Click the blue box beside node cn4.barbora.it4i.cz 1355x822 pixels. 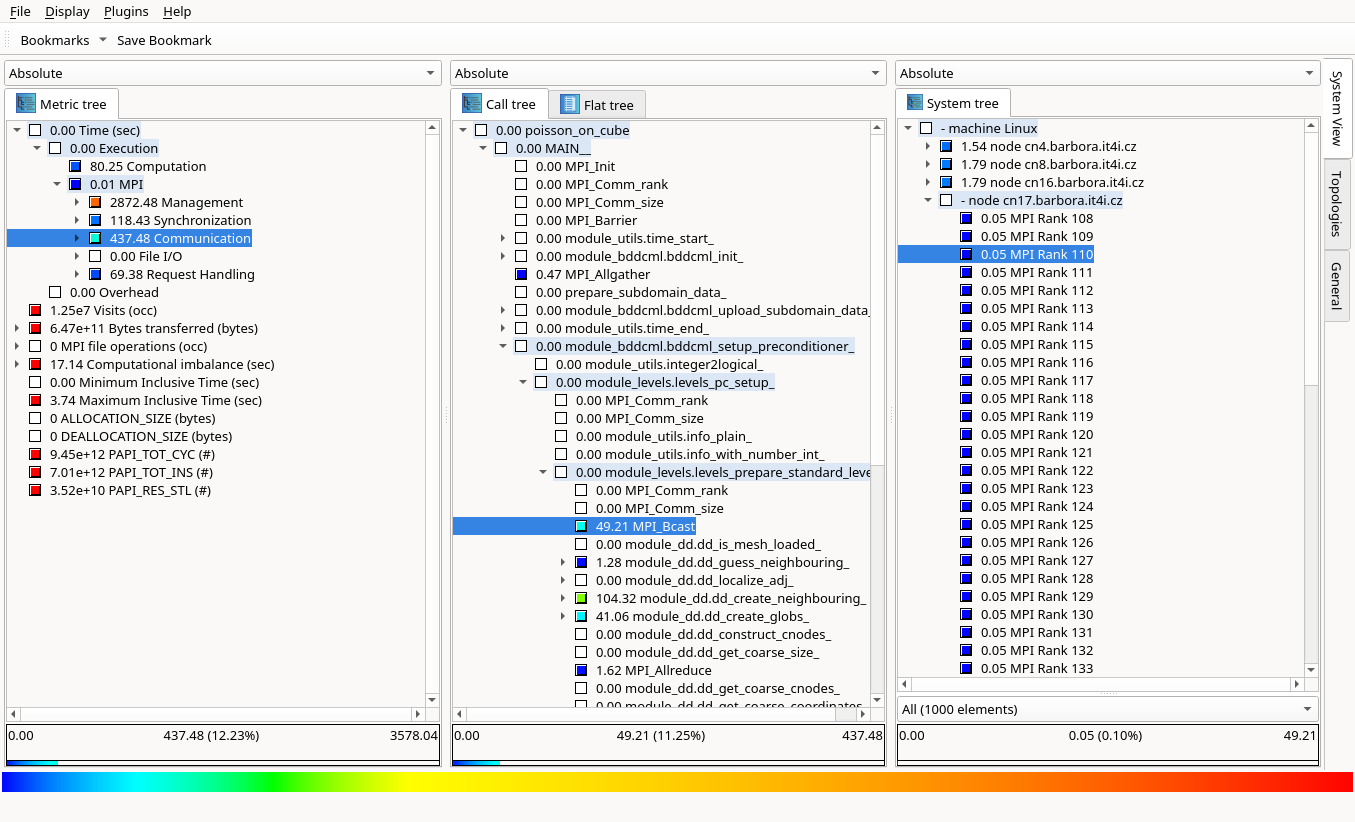coord(946,147)
